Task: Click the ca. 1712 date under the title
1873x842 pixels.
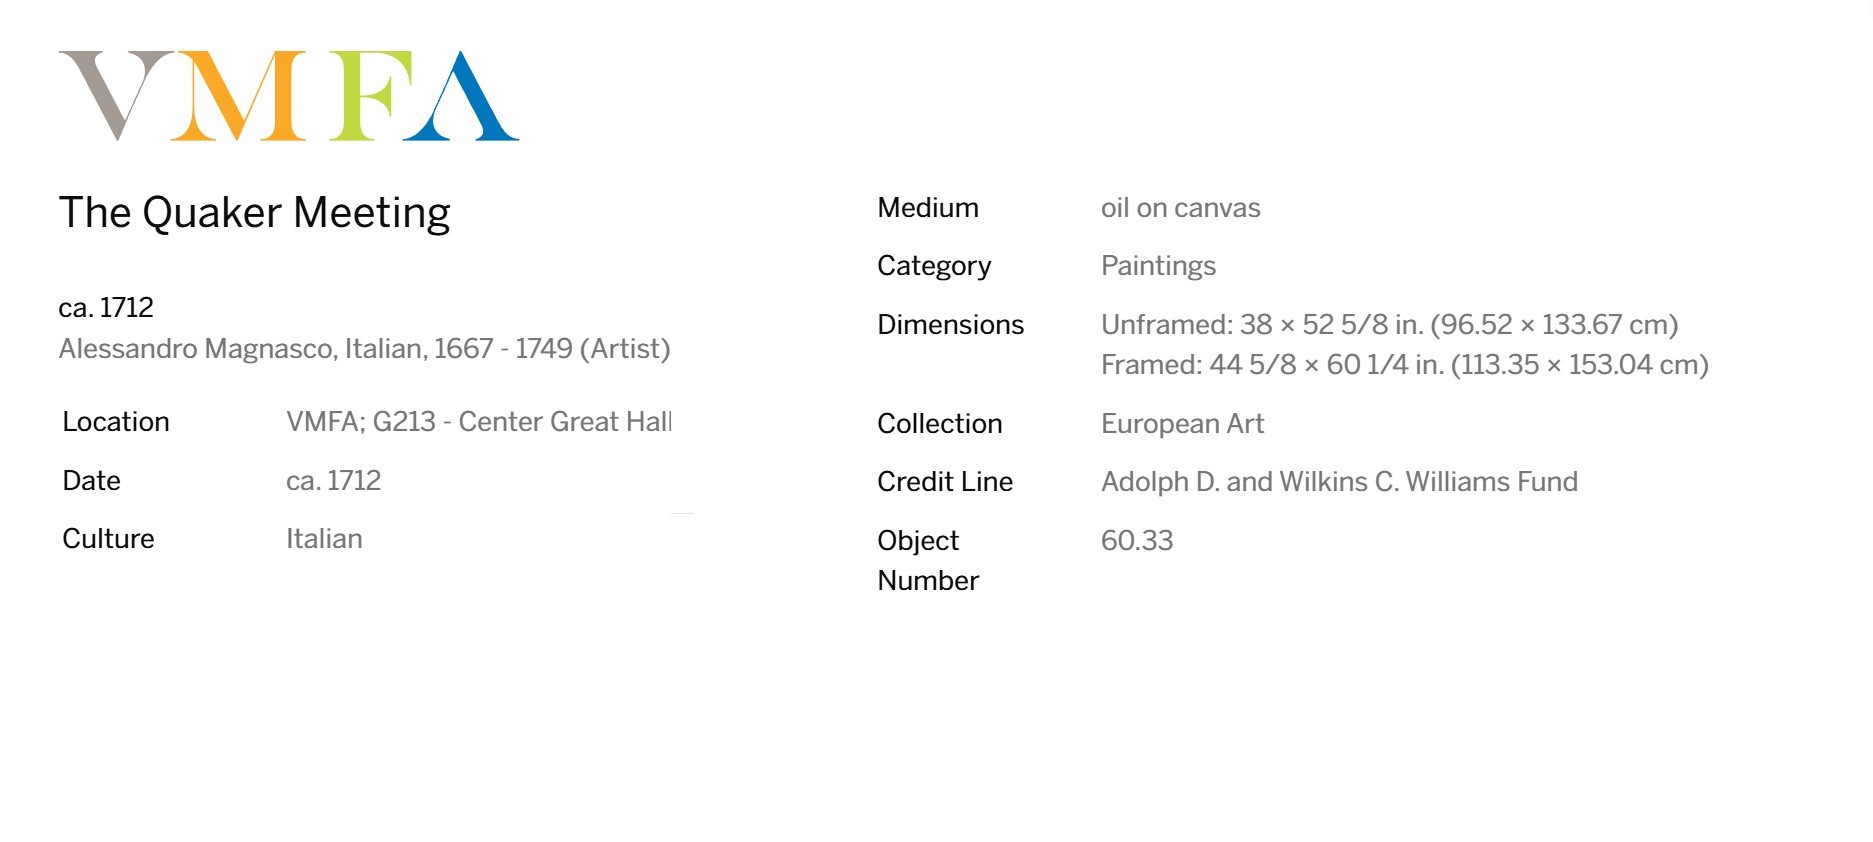Action: pyautogui.click(x=106, y=308)
